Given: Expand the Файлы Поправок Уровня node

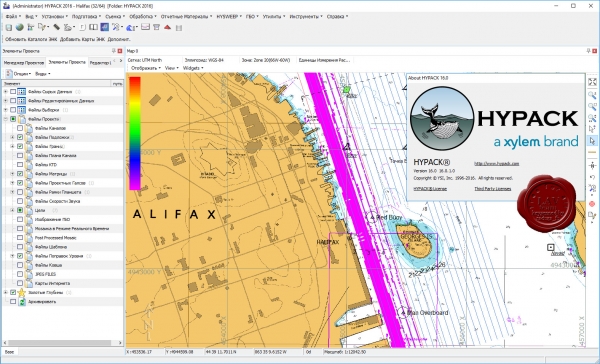Looking at the screenshot, I should tap(13, 256).
